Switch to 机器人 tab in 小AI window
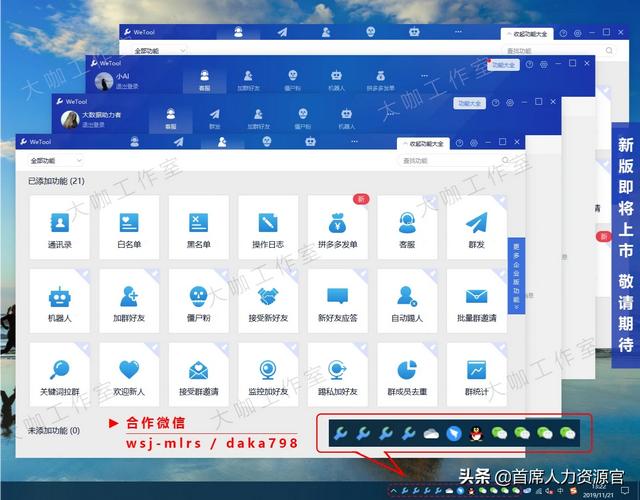This screenshot has height=500, width=640. pyautogui.click(x=336, y=80)
